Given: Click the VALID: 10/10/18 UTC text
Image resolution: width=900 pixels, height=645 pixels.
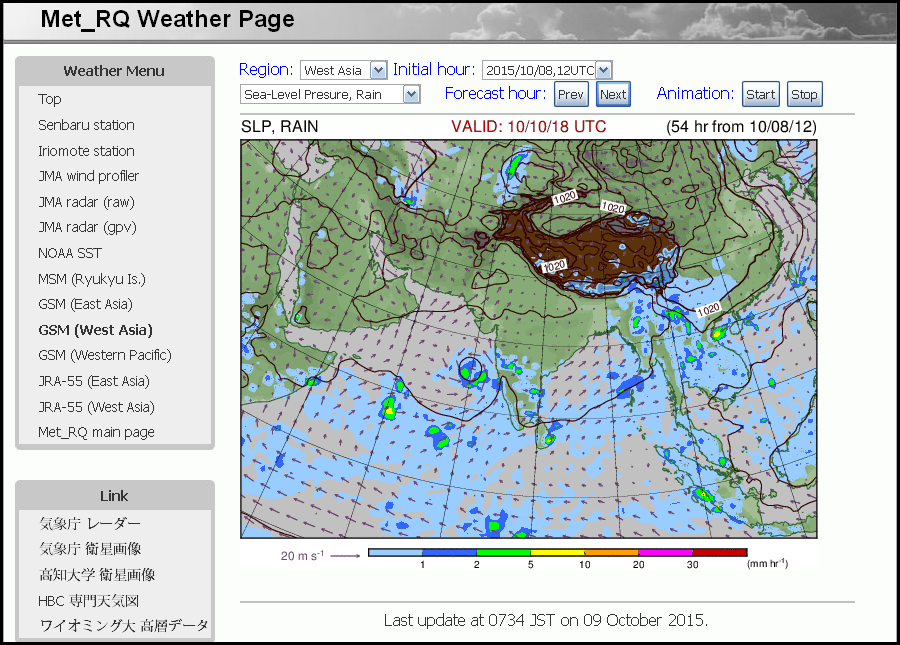Looking at the screenshot, I should pos(529,127).
